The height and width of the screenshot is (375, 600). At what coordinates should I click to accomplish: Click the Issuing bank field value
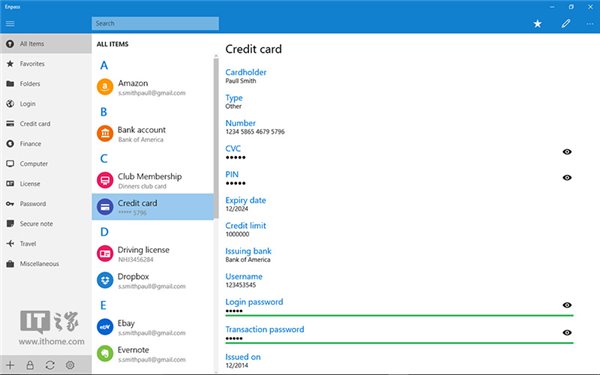(248, 260)
